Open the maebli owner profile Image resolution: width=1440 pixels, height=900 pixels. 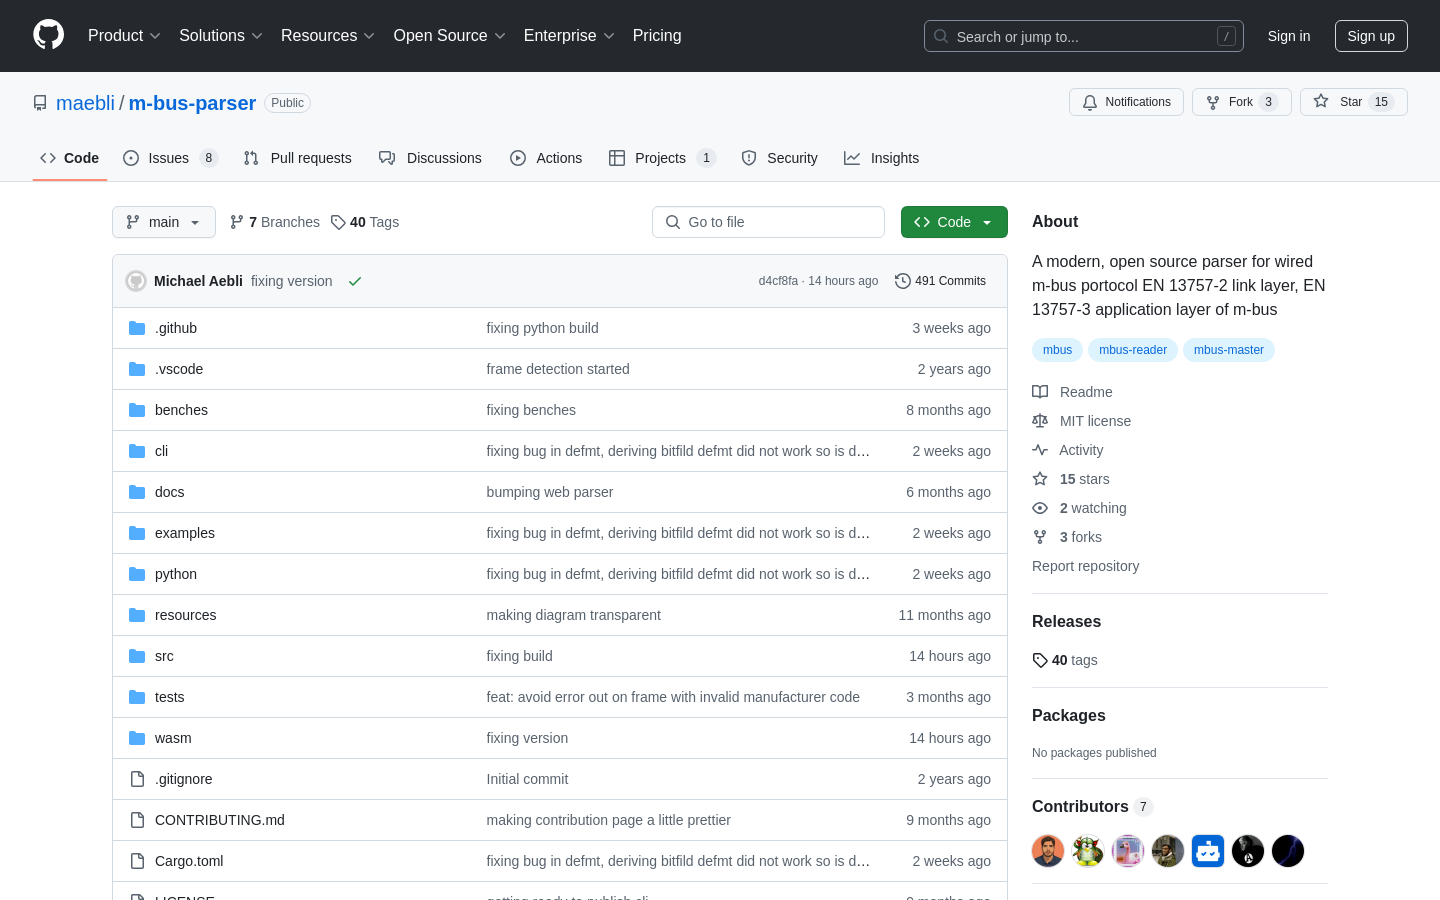(x=85, y=103)
